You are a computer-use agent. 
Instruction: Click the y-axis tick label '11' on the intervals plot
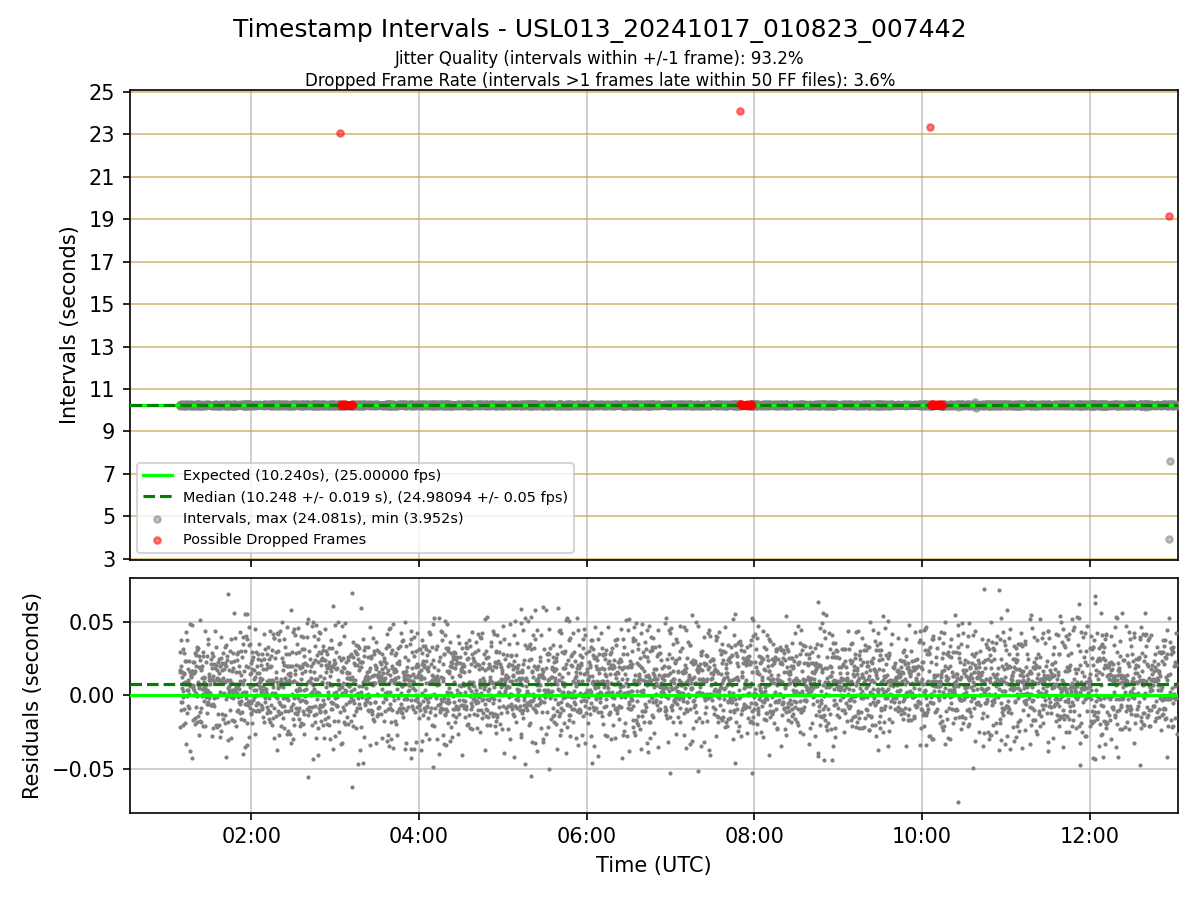(x=100, y=389)
